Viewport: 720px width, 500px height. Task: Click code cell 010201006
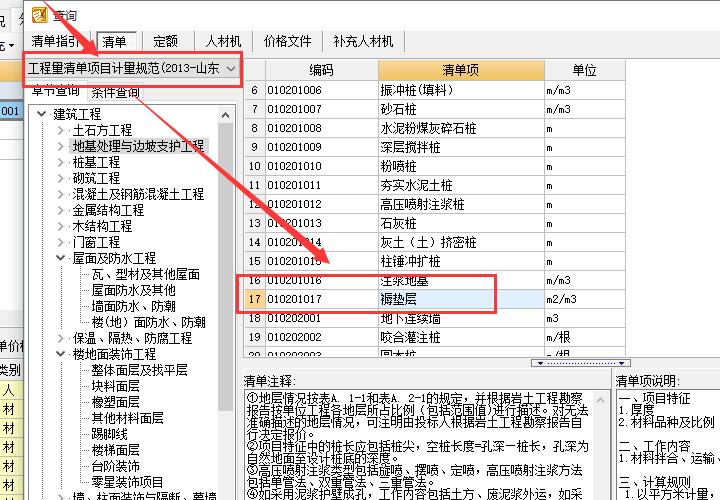pos(321,90)
